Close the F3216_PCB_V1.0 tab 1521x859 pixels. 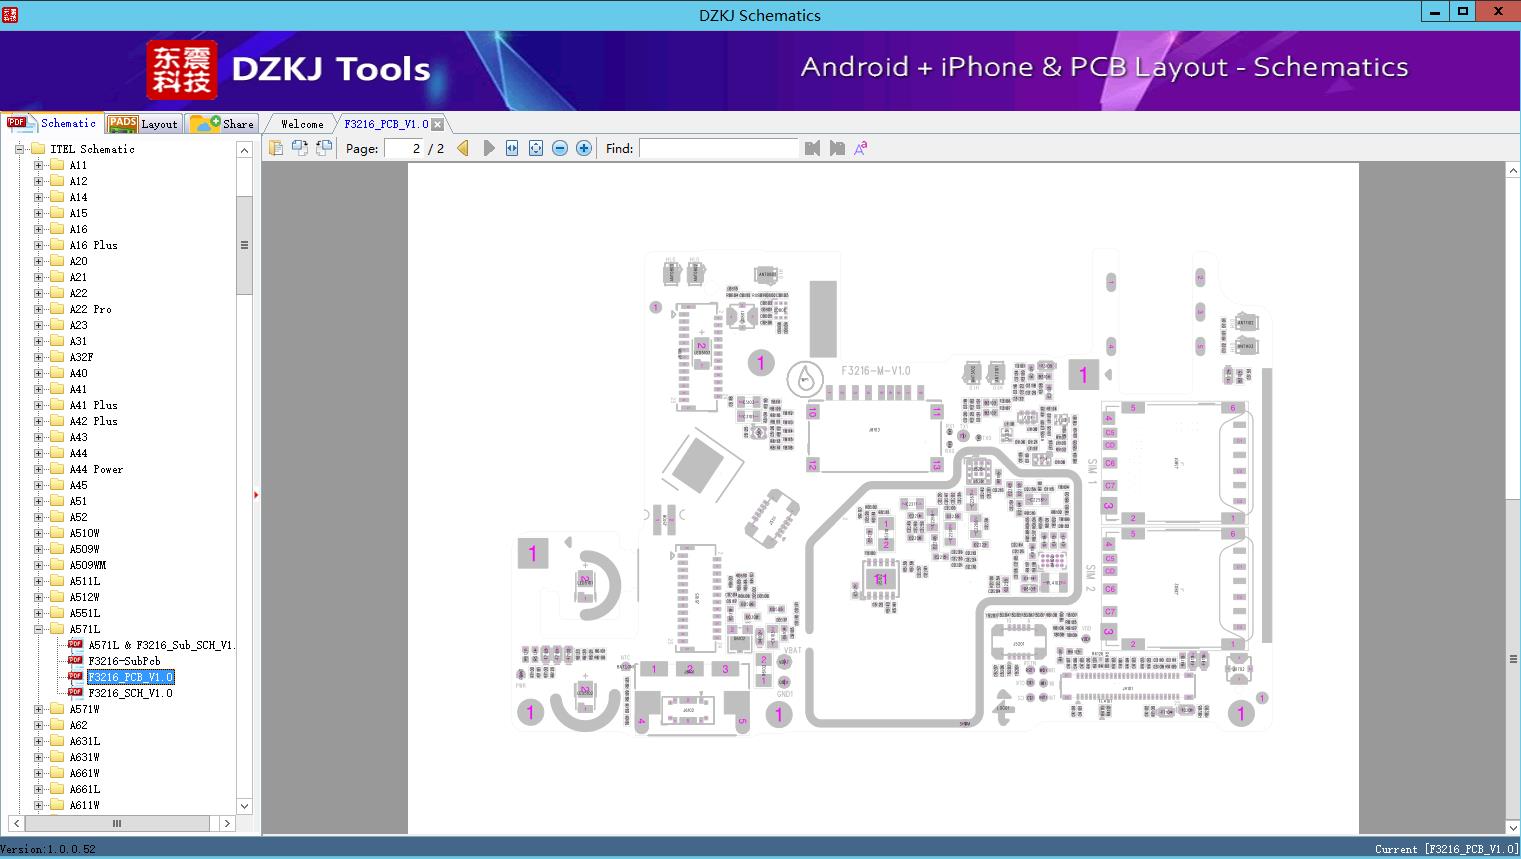click(x=438, y=125)
